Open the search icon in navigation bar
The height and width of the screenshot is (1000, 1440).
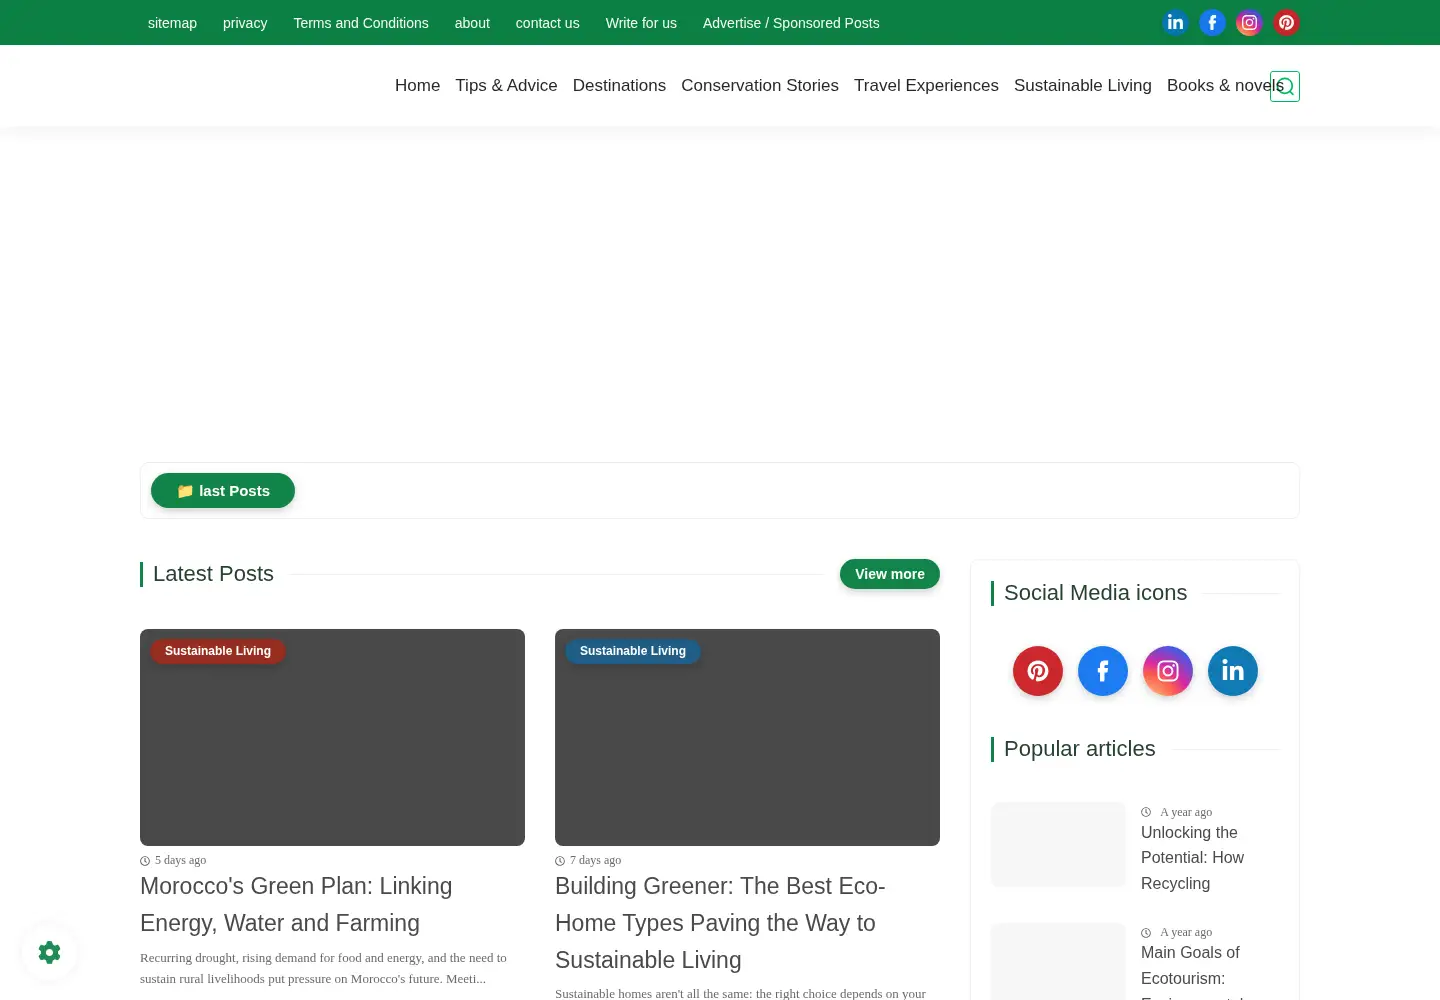[1285, 86]
